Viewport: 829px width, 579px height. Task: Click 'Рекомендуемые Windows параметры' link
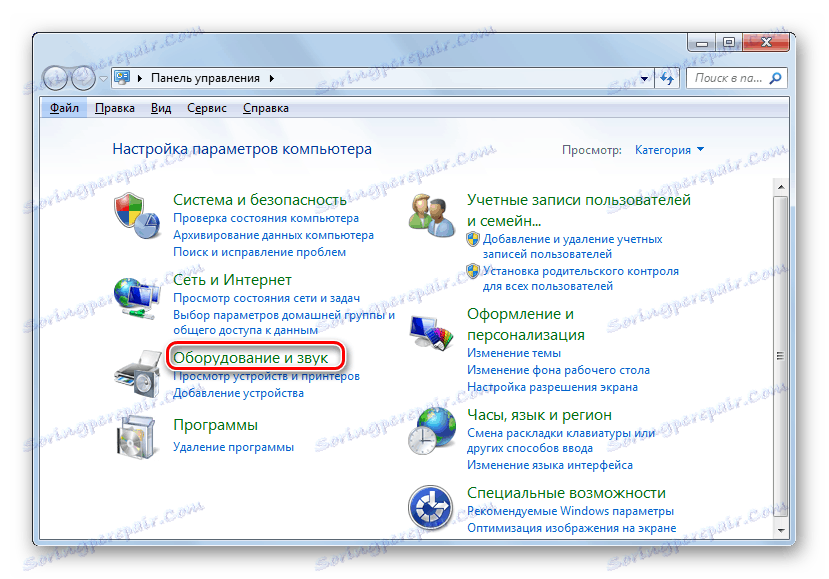(570, 511)
